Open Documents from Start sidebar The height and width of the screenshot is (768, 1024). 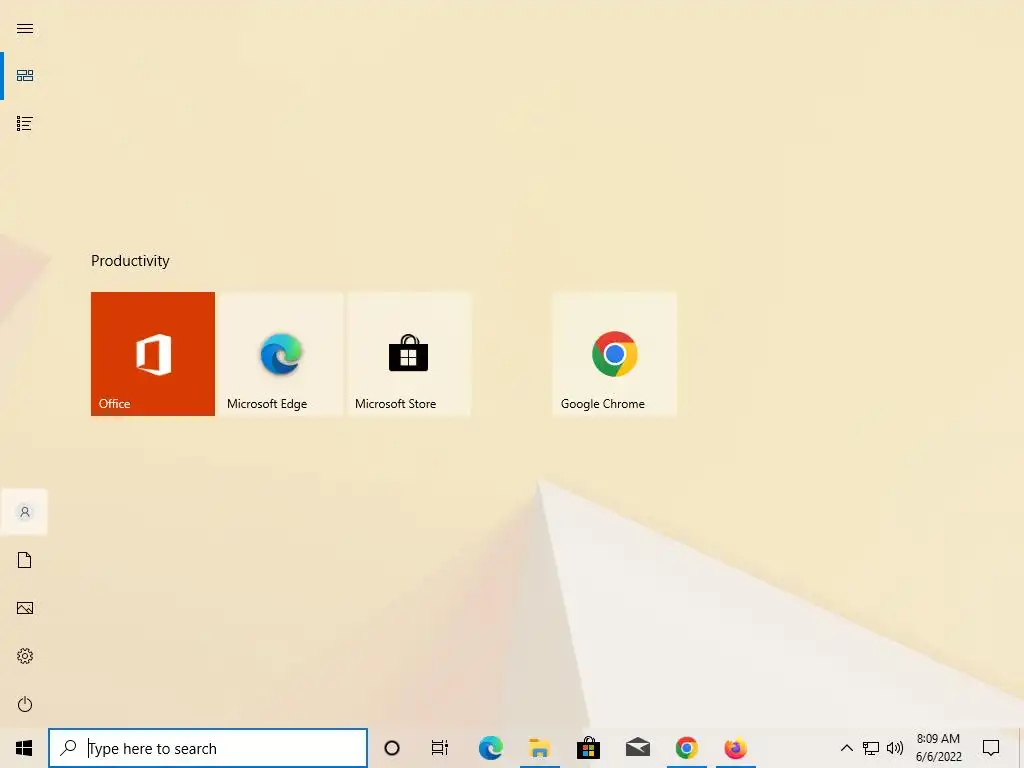25,560
